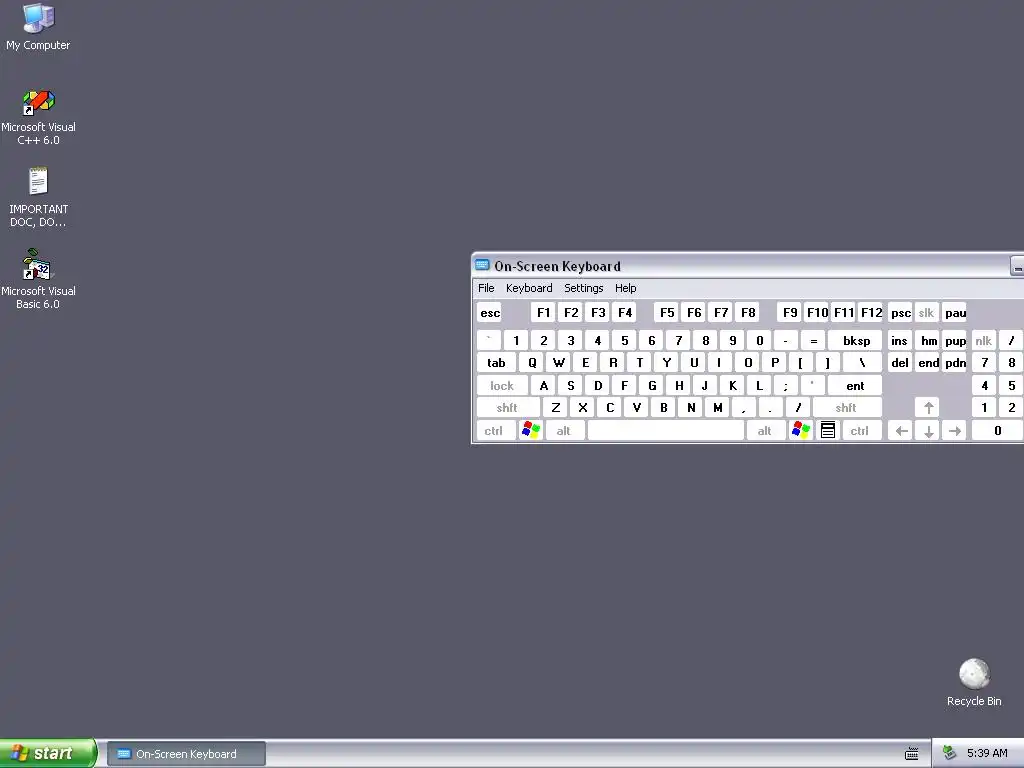Open the Help menu

click(626, 288)
